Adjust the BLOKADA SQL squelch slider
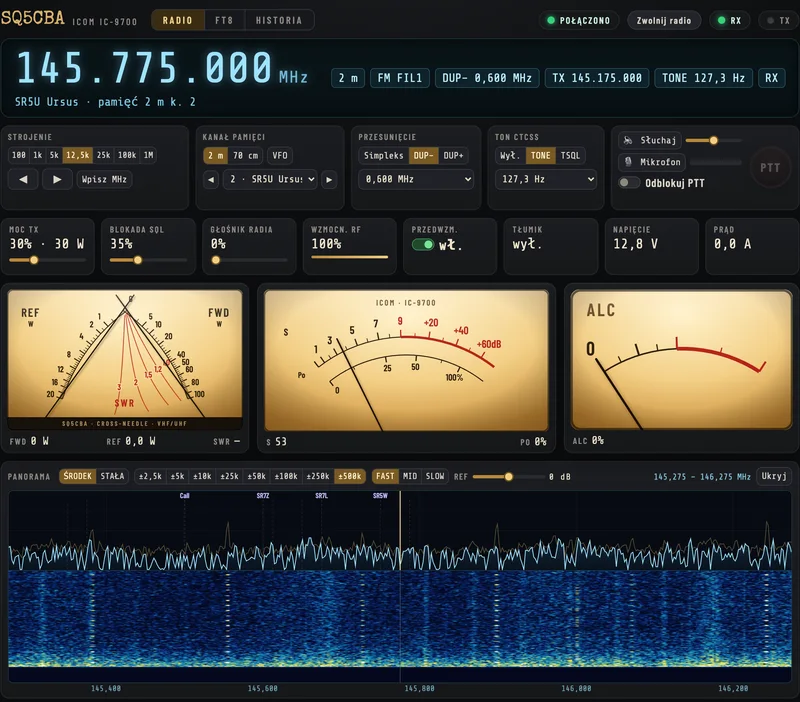The image size is (800, 702). (148, 260)
